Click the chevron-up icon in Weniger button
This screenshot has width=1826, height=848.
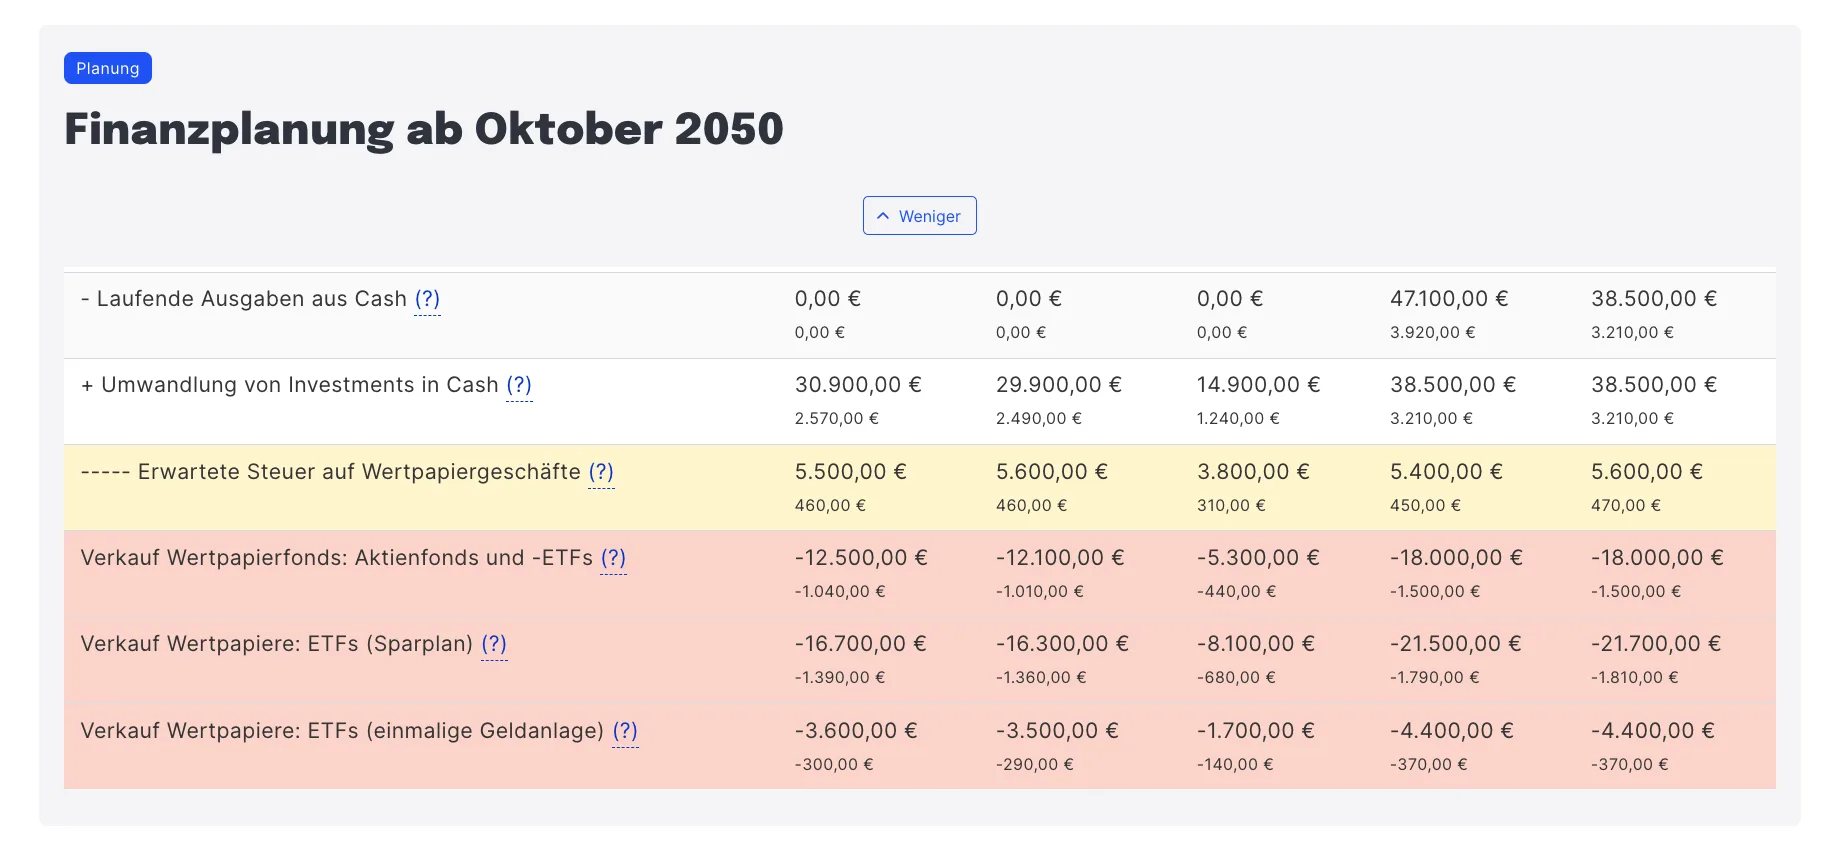pos(883,216)
